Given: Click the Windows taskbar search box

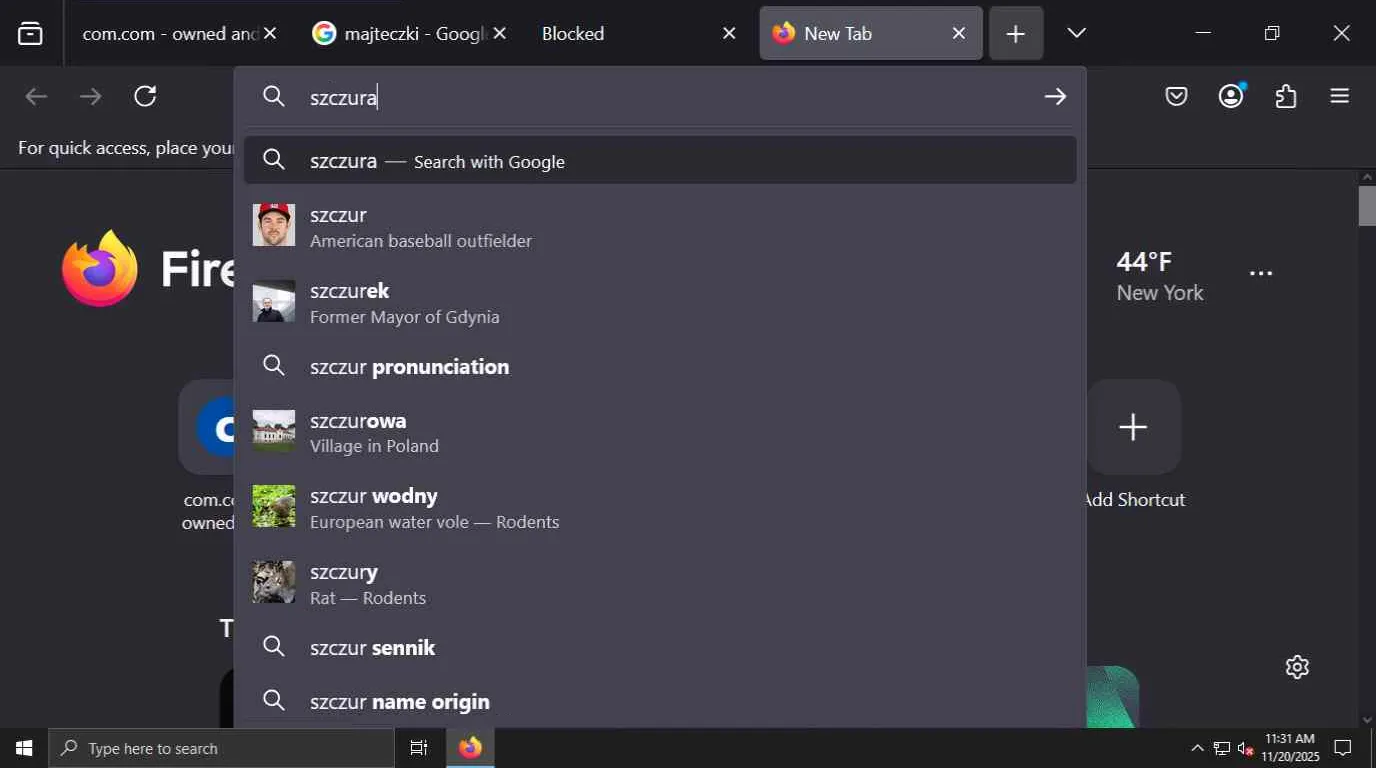Looking at the screenshot, I should (x=222, y=748).
